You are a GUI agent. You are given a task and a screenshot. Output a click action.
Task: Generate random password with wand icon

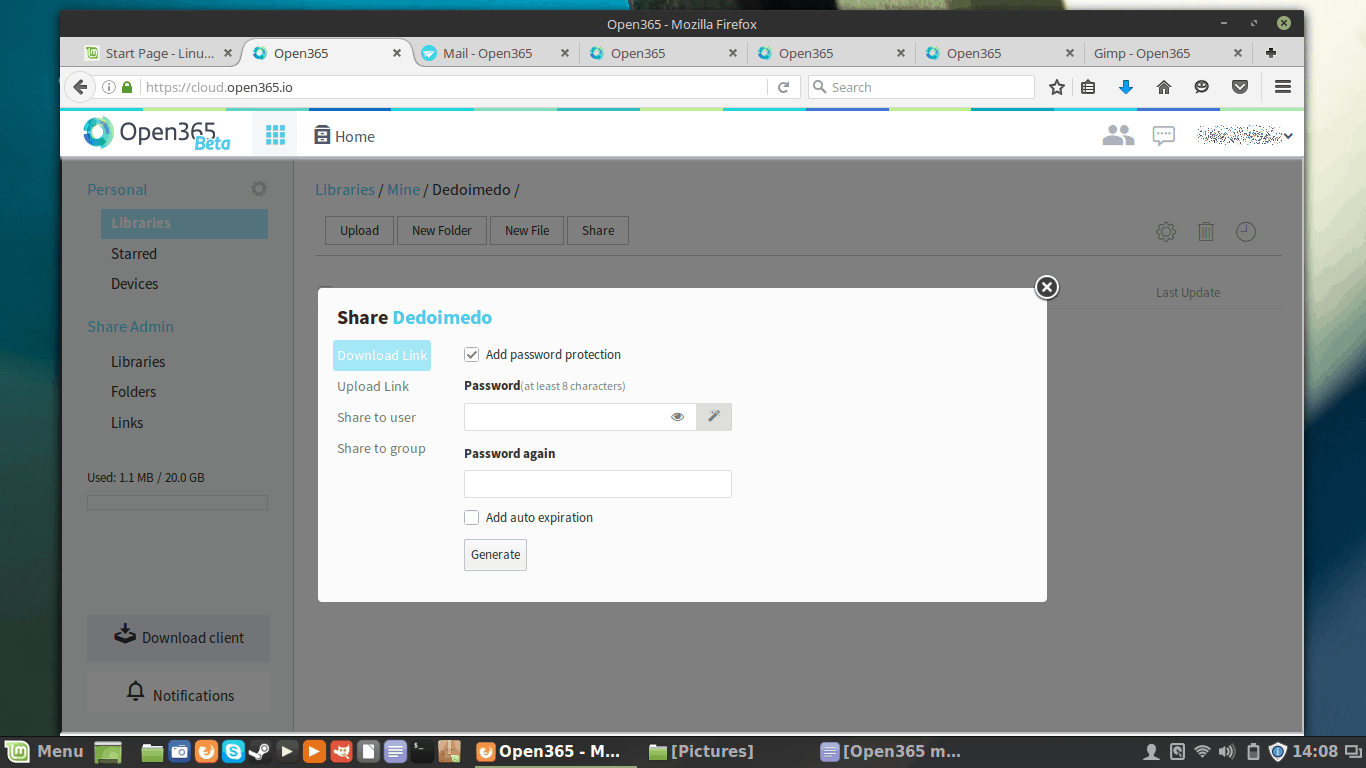tap(714, 417)
